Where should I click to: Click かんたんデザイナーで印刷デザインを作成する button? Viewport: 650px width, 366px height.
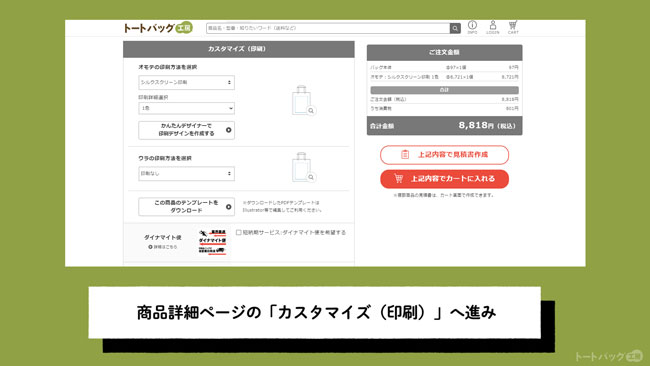tap(187, 130)
